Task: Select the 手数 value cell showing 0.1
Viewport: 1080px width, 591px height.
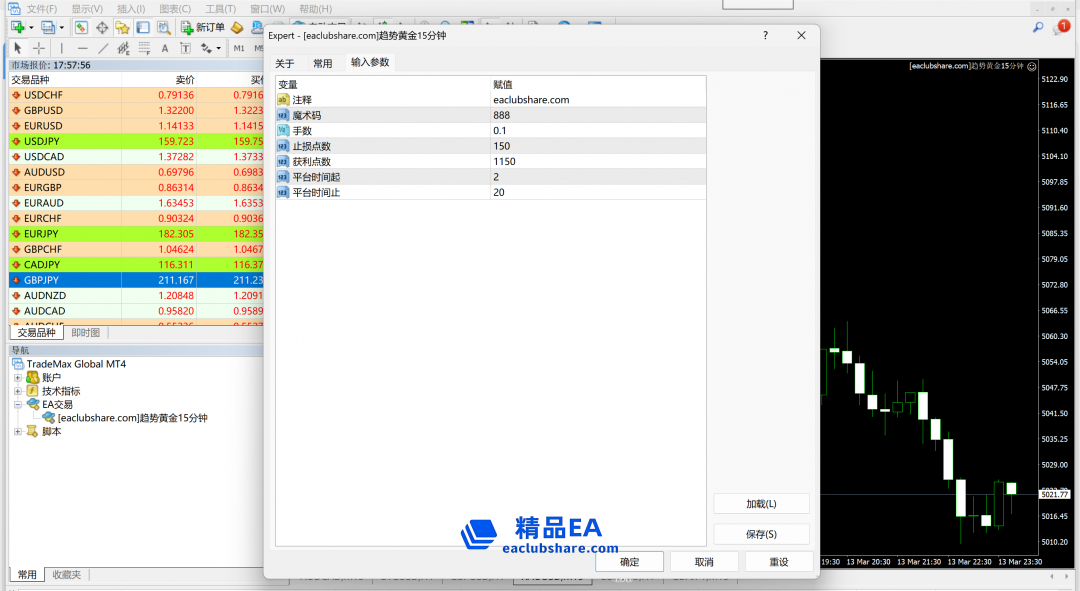Action: click(598, 131)
